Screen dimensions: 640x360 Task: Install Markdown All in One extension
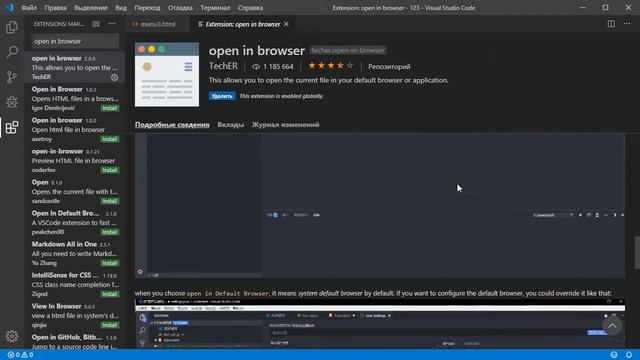(x=110, y=263)
